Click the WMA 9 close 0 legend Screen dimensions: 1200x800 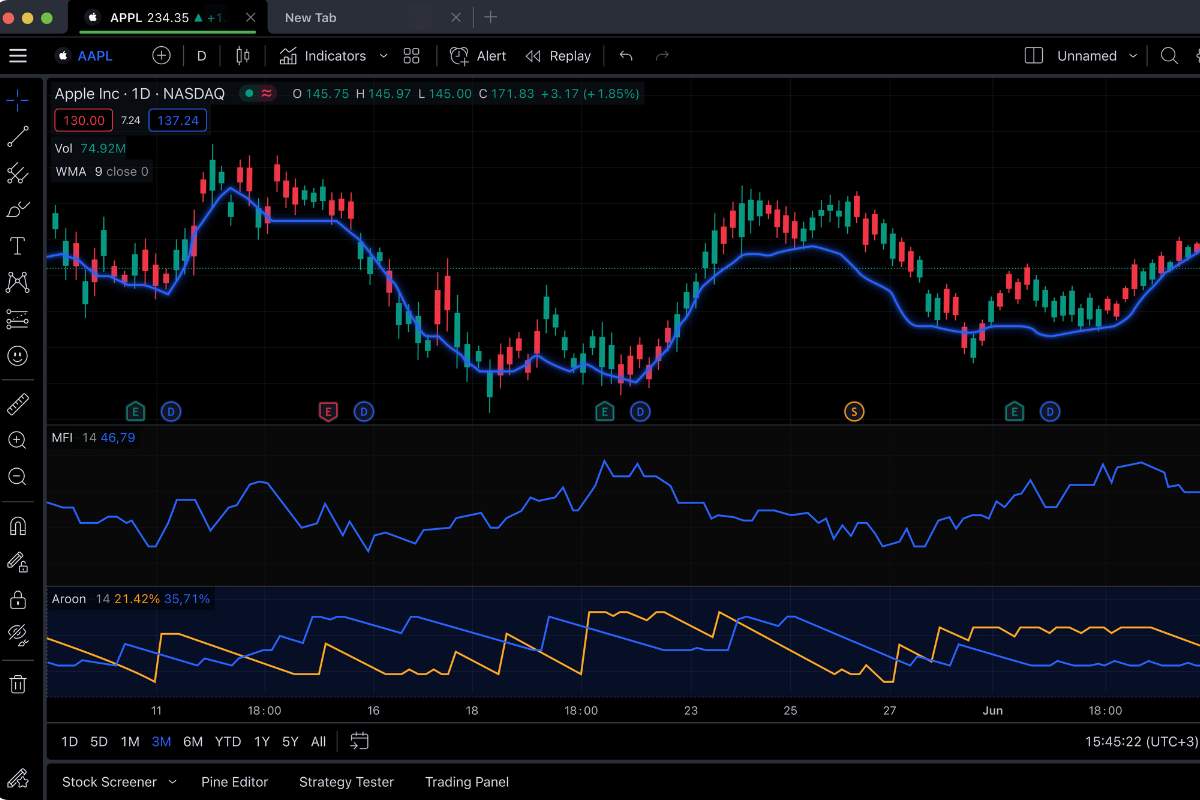tap(102, 171)
